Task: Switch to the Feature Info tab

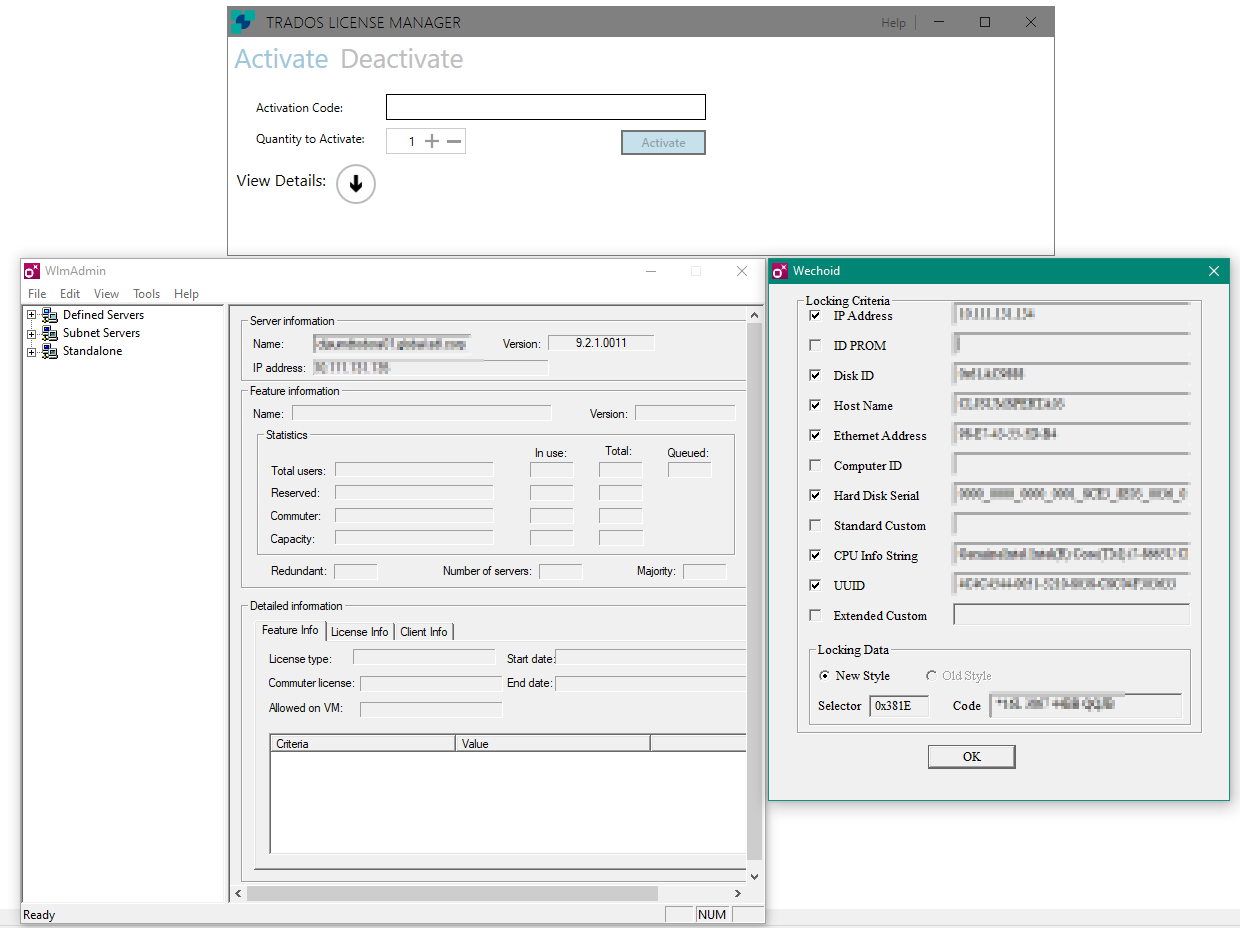Action: tap(290, 630)
